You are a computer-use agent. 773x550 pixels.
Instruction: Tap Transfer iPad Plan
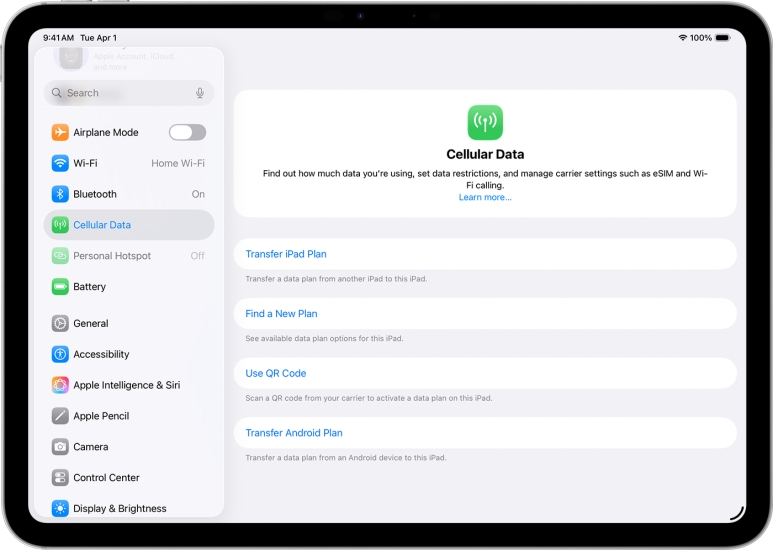[485, 254]
